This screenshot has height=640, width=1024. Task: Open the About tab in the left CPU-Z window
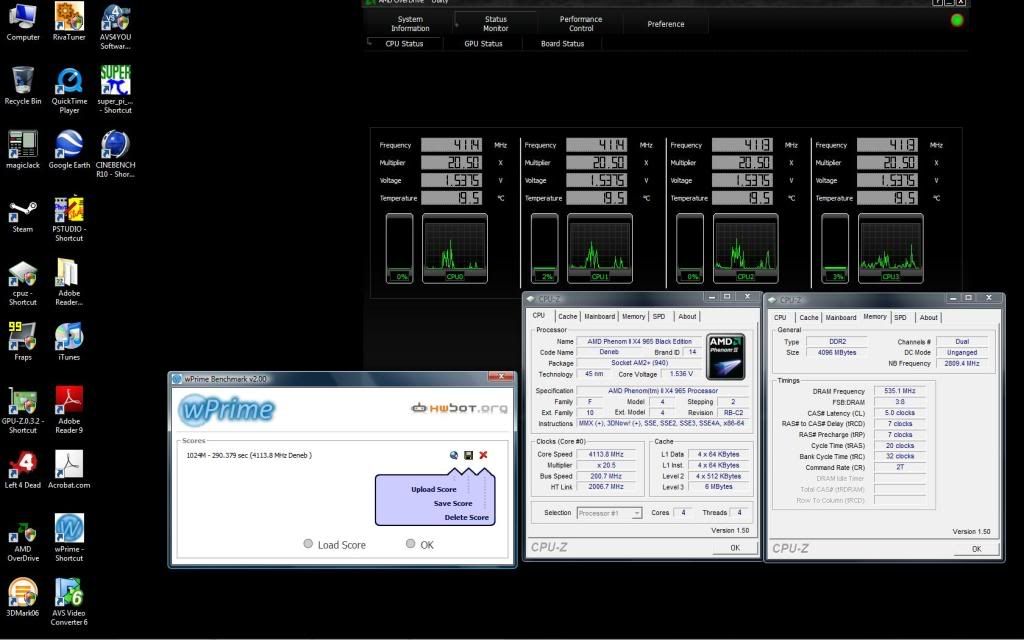click(x=687, y=317)
